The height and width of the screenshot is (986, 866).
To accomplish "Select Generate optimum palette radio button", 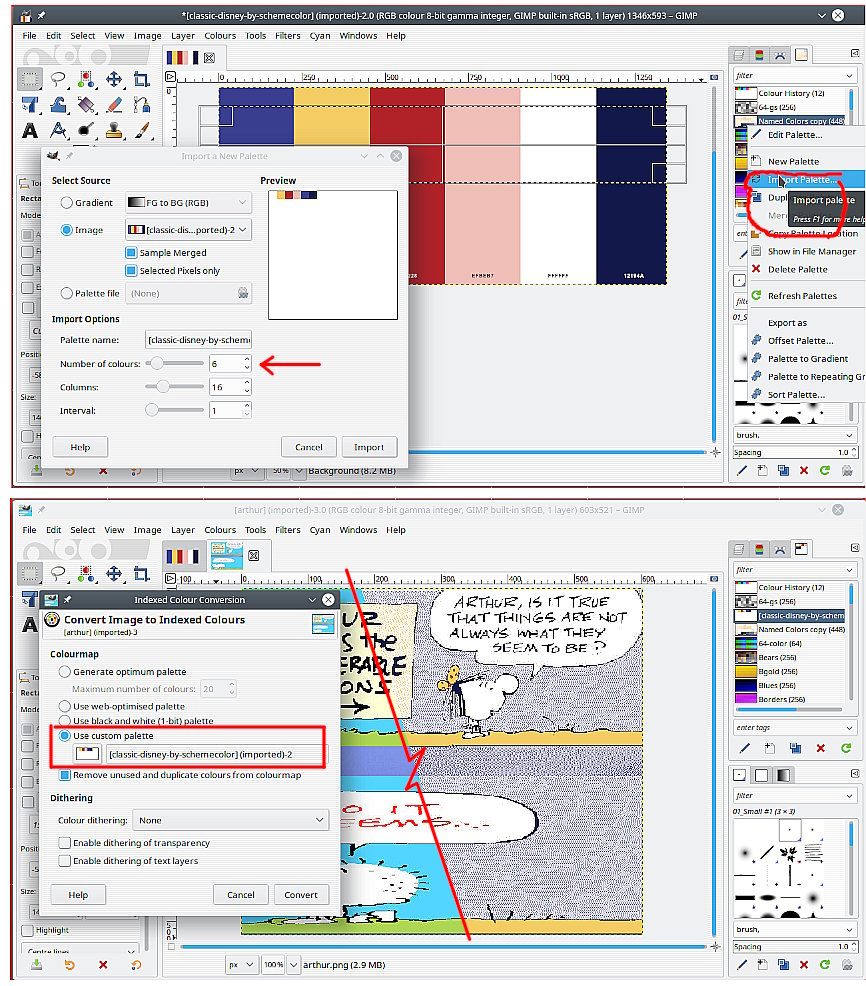I will [x=64, y=672].
